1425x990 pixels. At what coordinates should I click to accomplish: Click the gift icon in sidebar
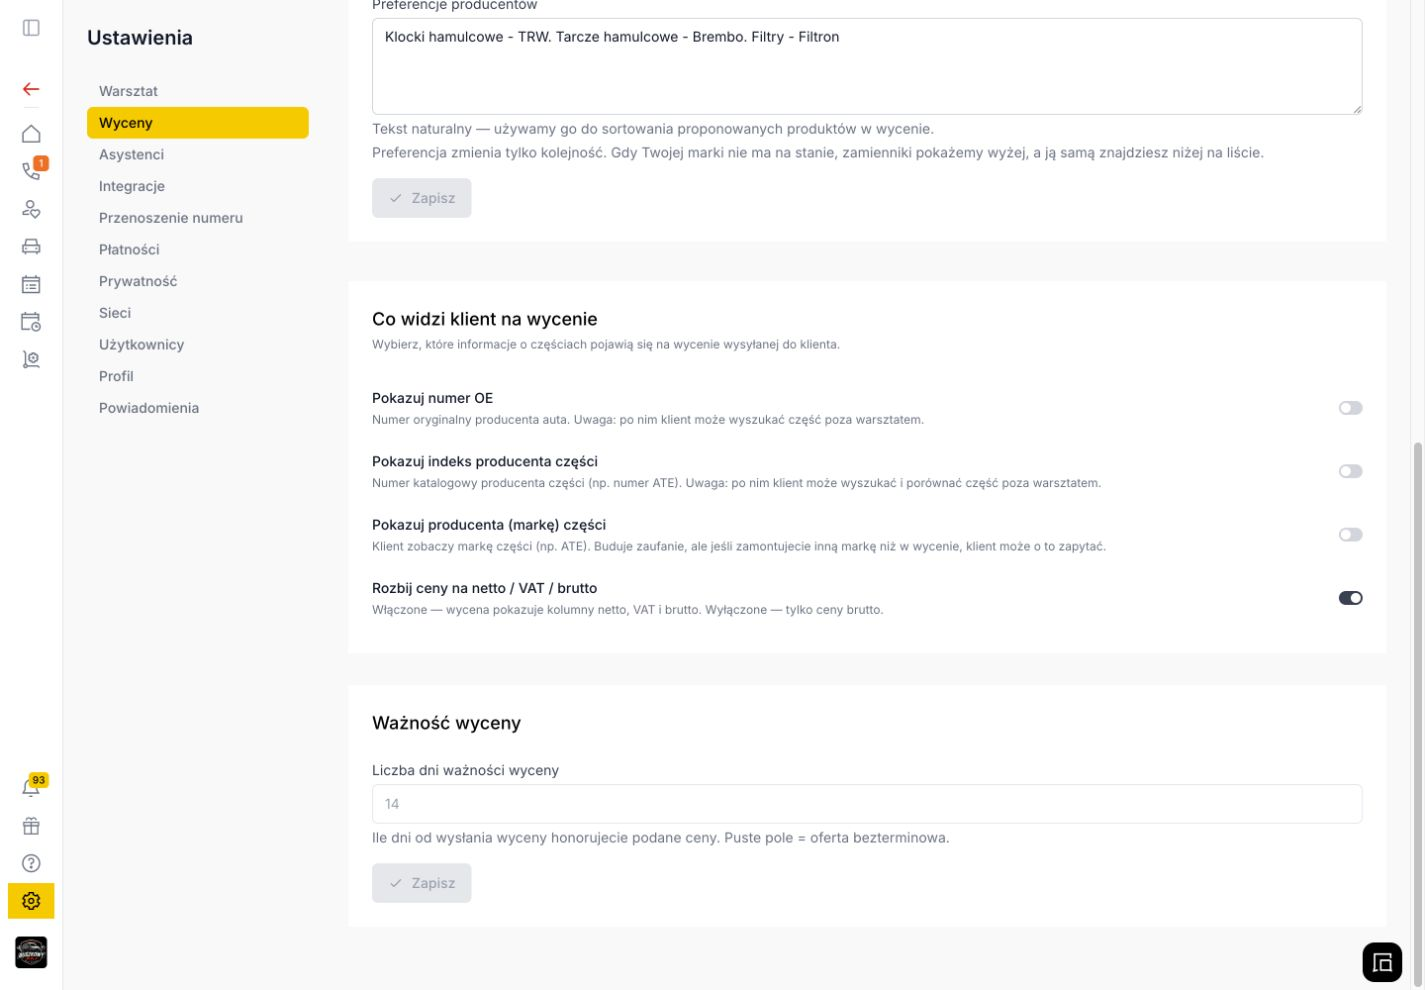point(31,826)
